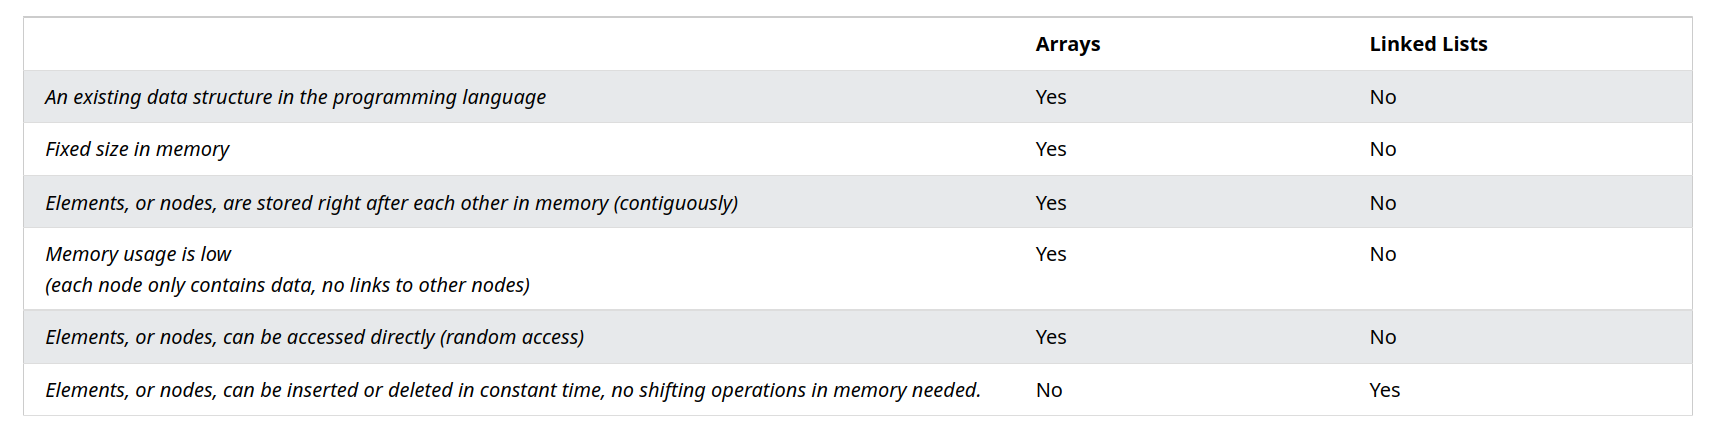The image size is (1722, 439).
Task: Click Arrays 'Yes' in Memory usage row
Action: click(x=1050, y=254)
